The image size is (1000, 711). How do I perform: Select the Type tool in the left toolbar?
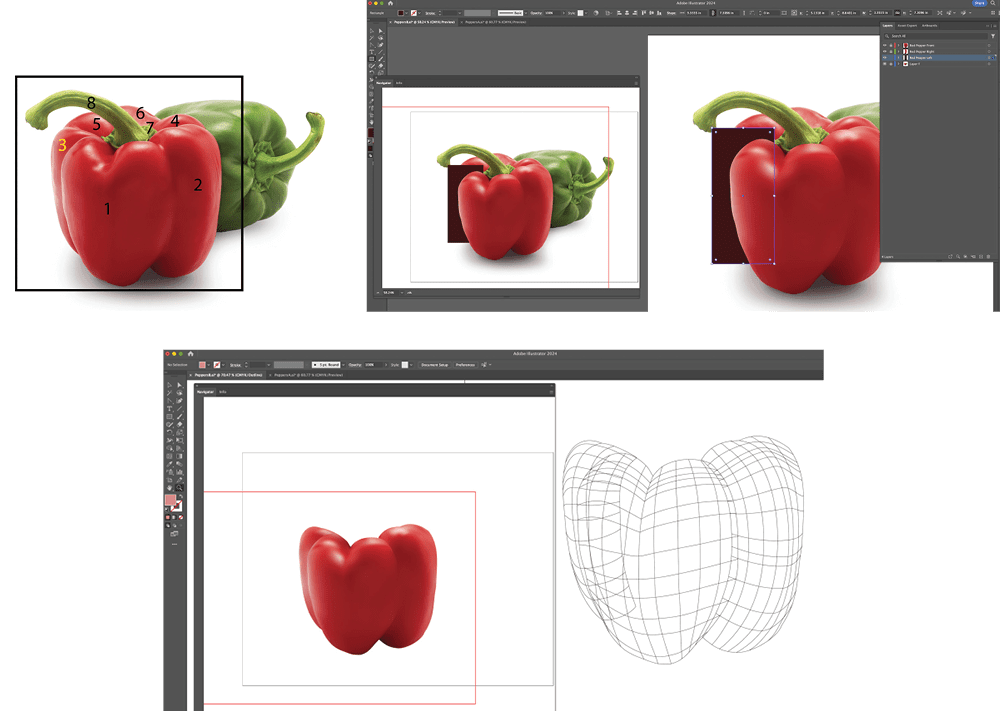pyautogui.click(x=168, y=409)
